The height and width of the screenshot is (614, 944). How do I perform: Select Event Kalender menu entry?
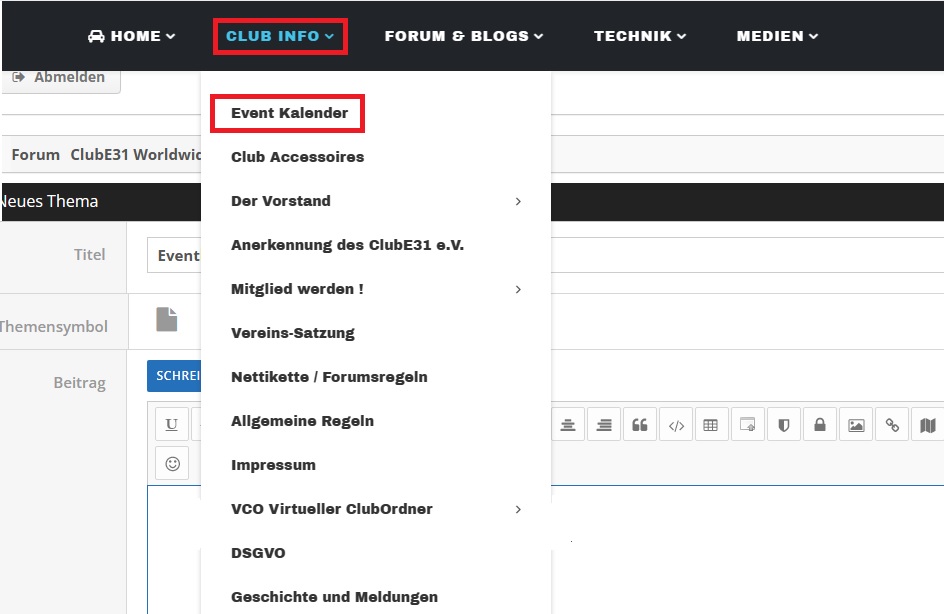[289, 113]
